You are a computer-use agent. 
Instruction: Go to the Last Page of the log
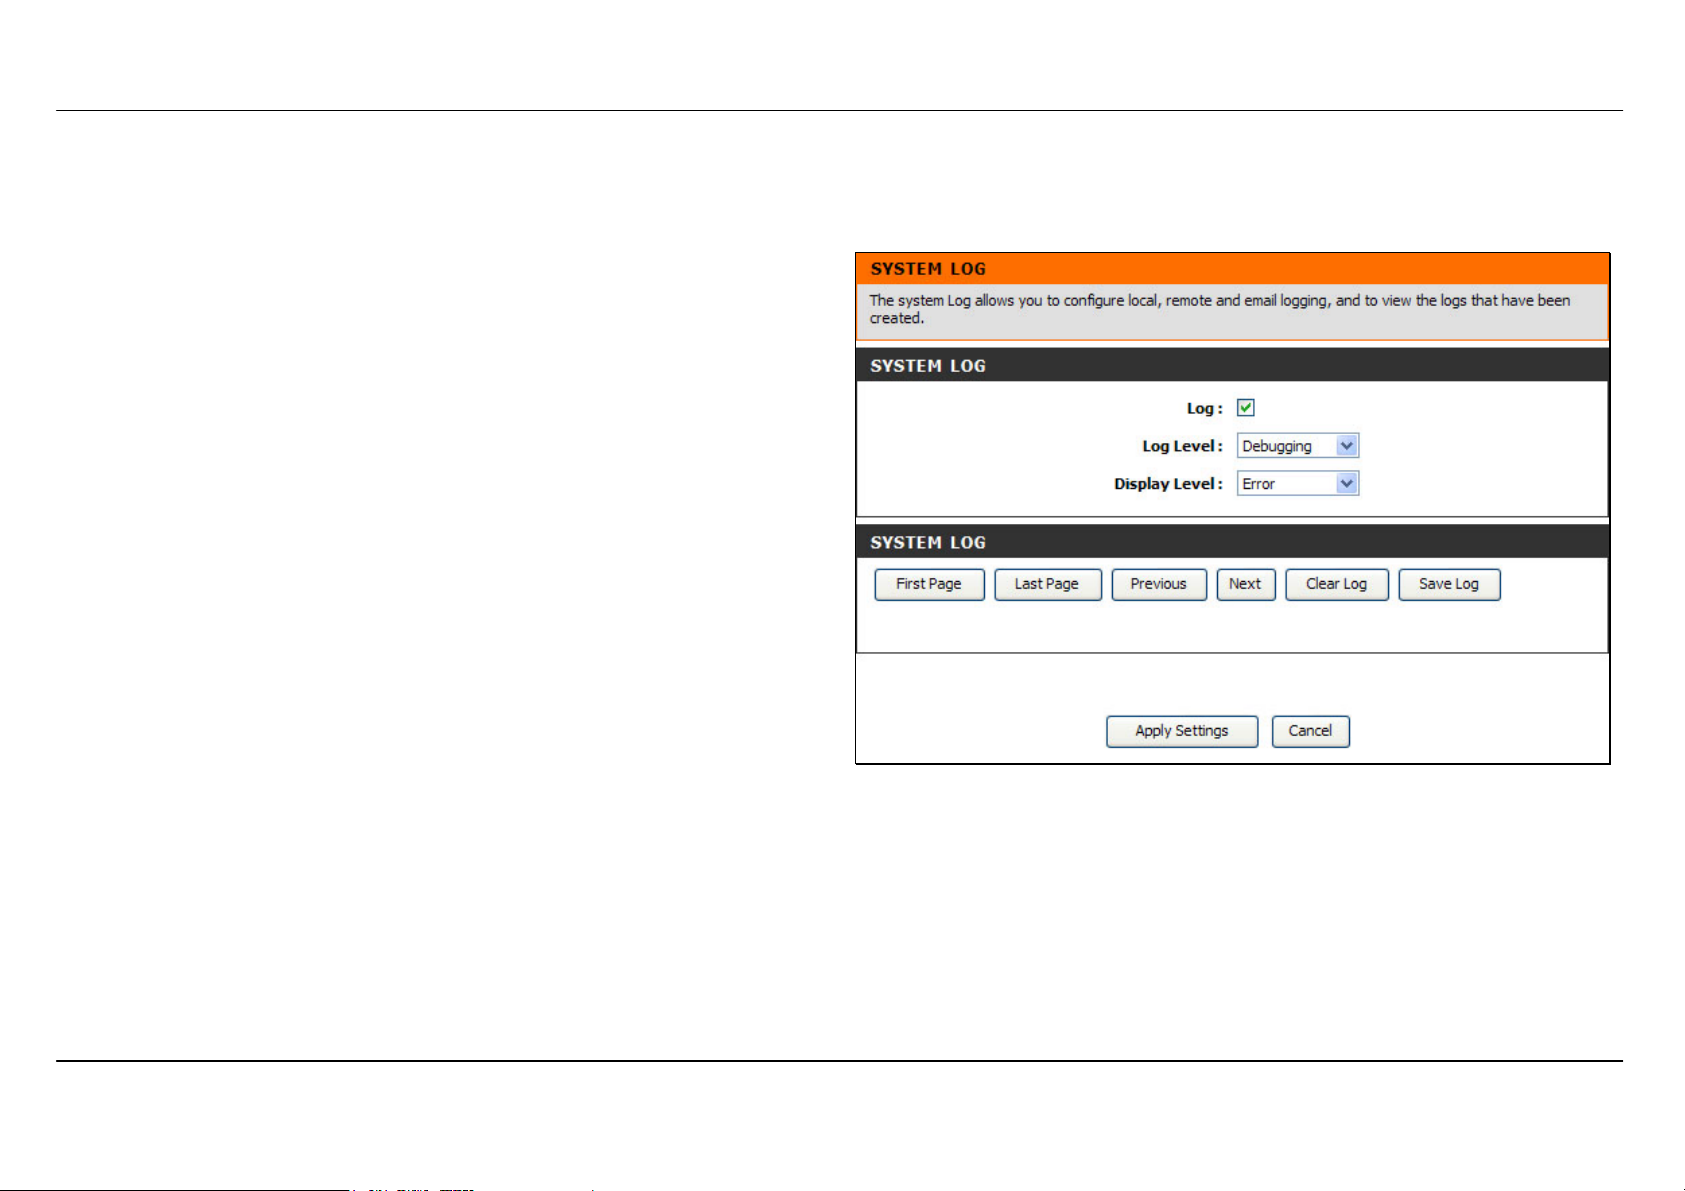[x=1047, y=584]
